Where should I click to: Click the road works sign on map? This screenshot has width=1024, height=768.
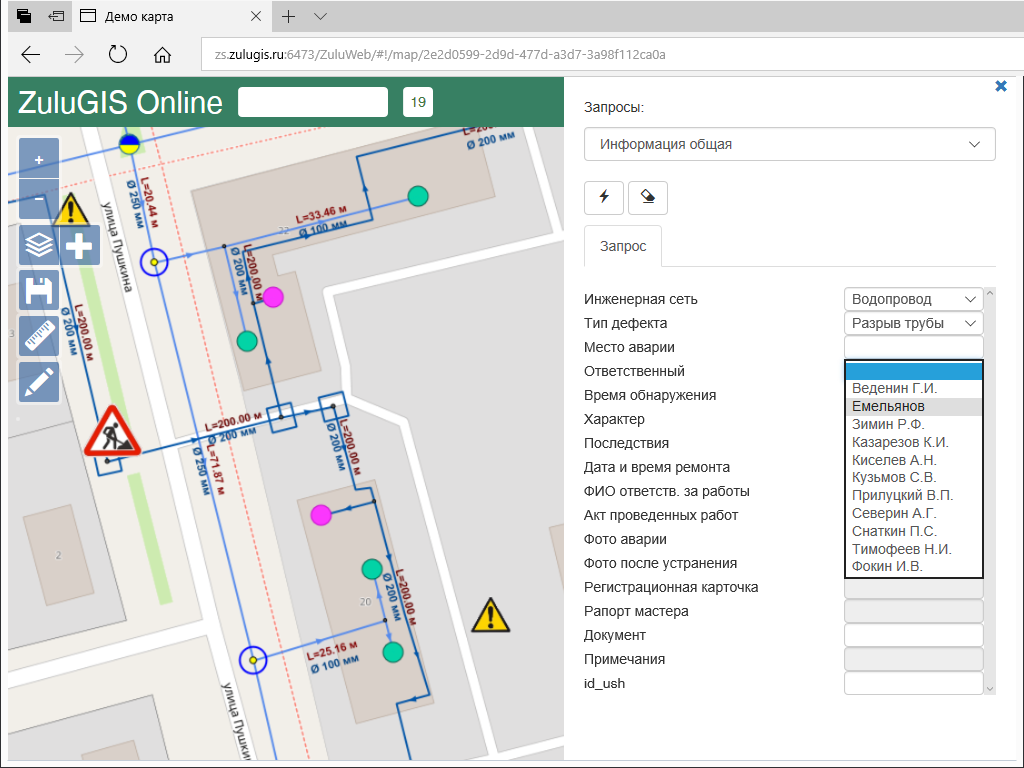[x=112, y=432]
